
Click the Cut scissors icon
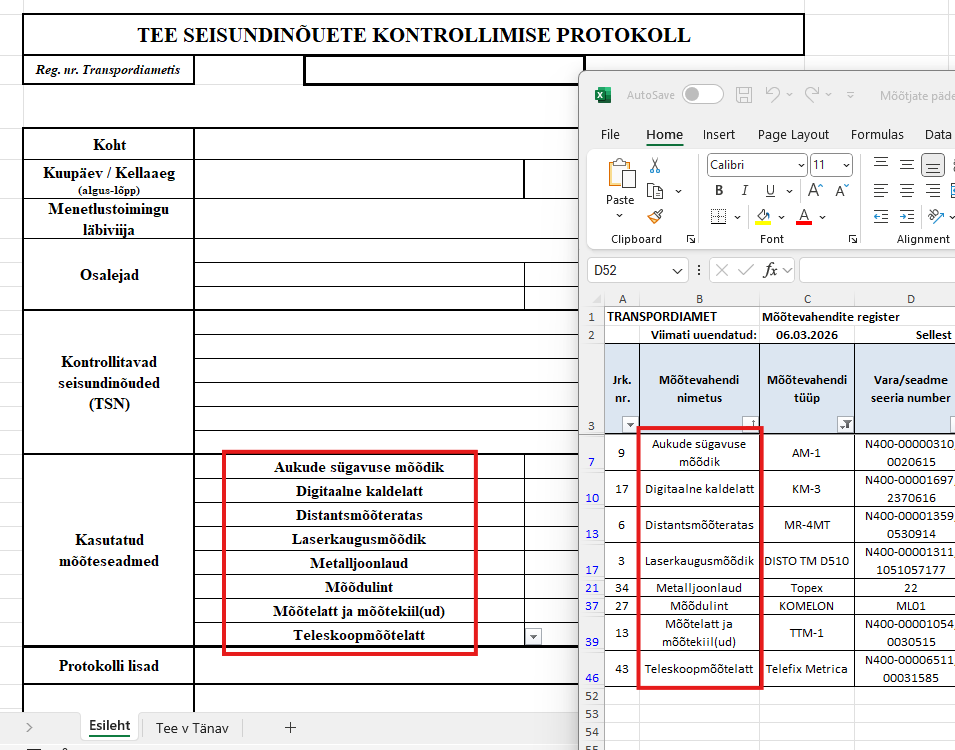[655, 165]
